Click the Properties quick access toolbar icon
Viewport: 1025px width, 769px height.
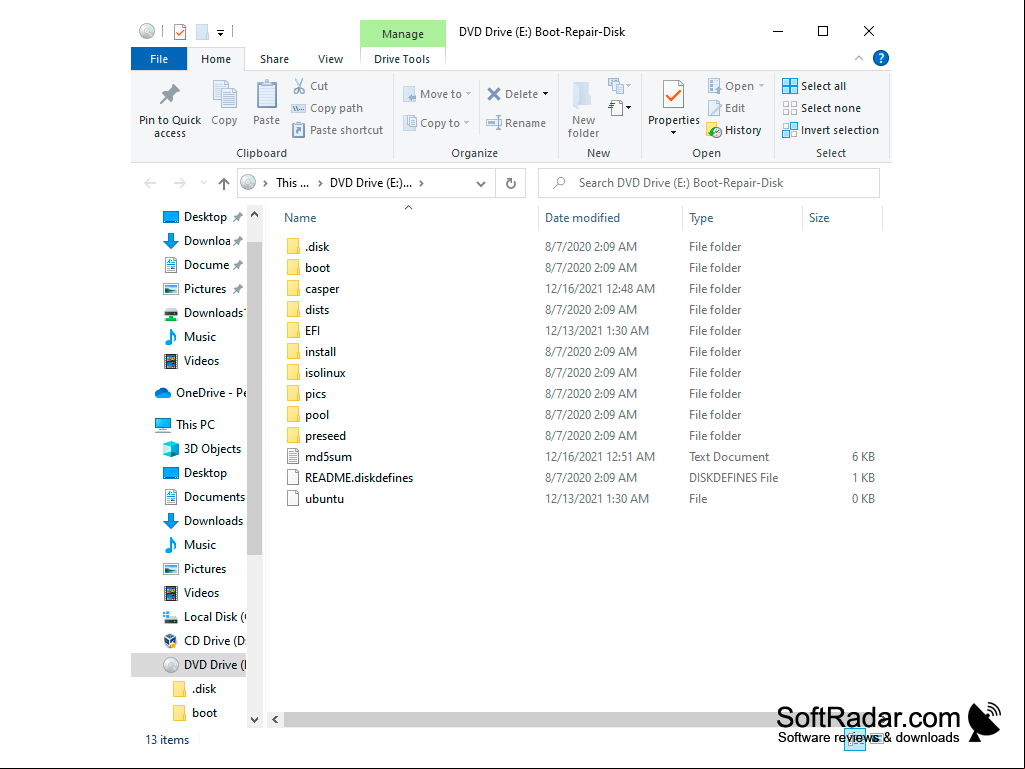(x=180, y=31)
